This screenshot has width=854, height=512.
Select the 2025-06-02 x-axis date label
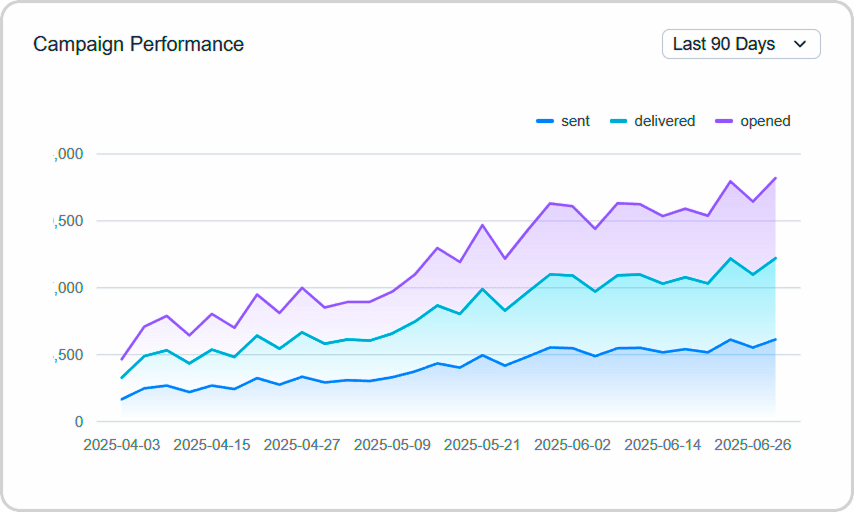[x=572, y=445]
